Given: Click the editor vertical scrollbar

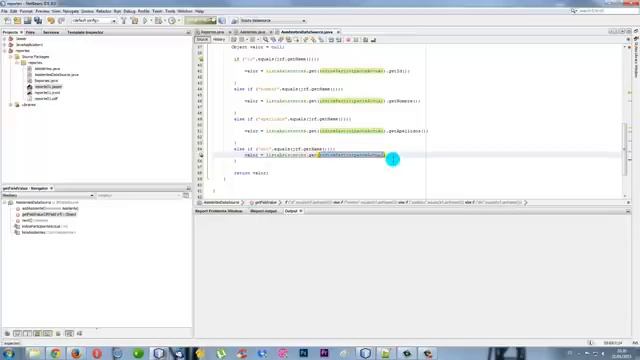Looking at the screenshot, I should (625, 149).
